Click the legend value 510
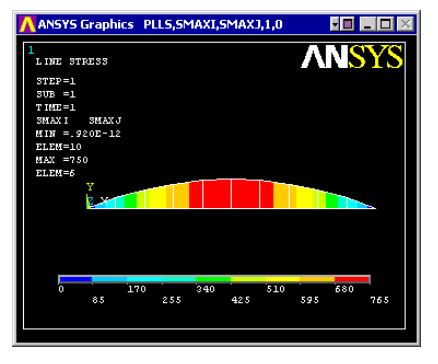438x364 pixels. (x=275, y=289)
